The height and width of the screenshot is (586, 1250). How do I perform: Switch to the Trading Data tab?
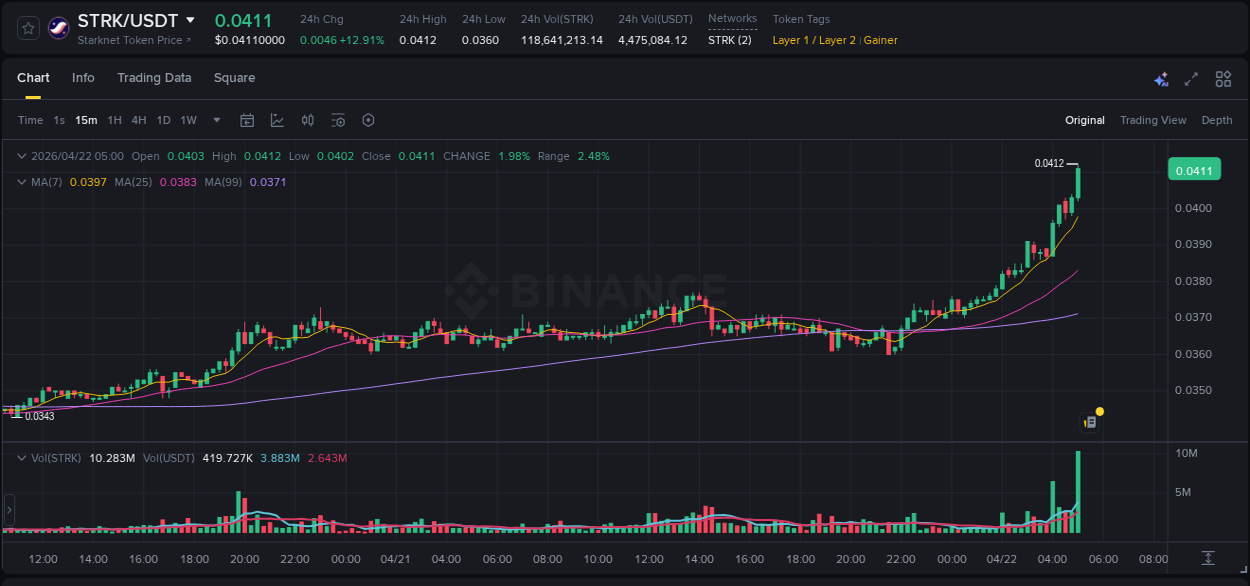154,78
